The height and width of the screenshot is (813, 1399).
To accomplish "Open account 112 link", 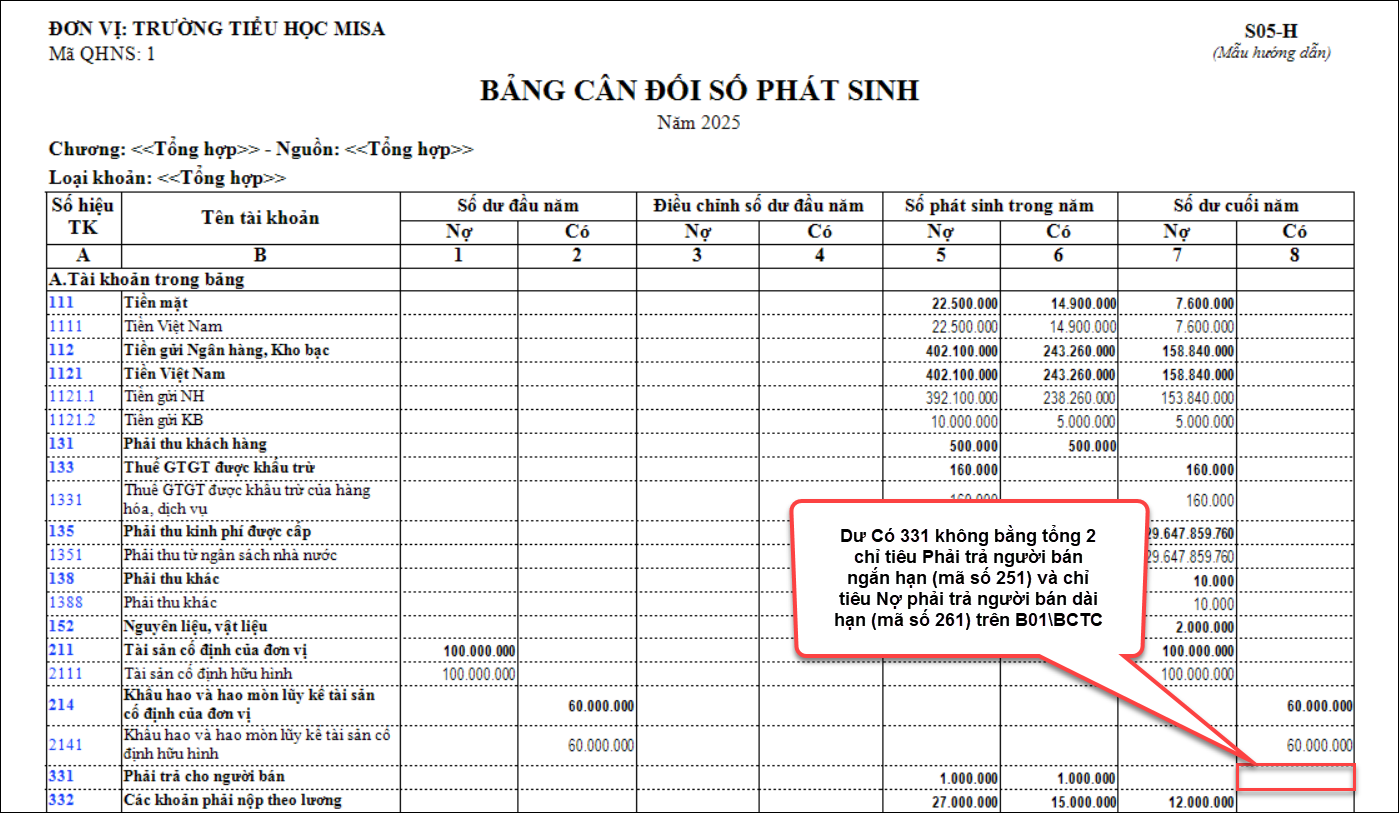I will click(60, 350).
